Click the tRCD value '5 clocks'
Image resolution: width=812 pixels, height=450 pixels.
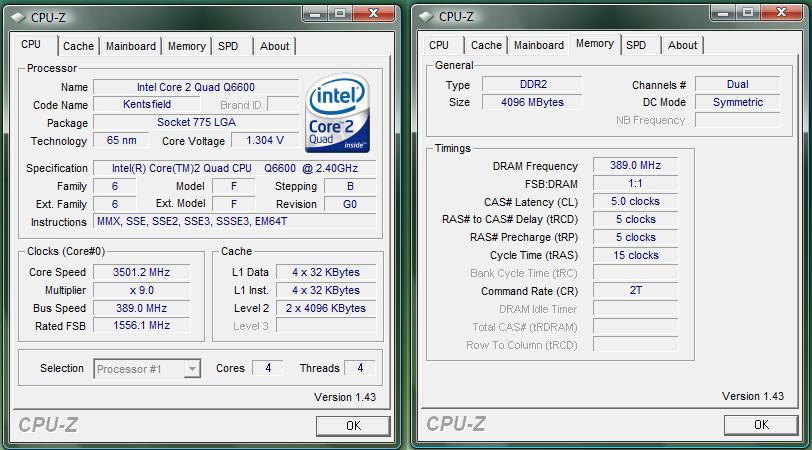635,219
